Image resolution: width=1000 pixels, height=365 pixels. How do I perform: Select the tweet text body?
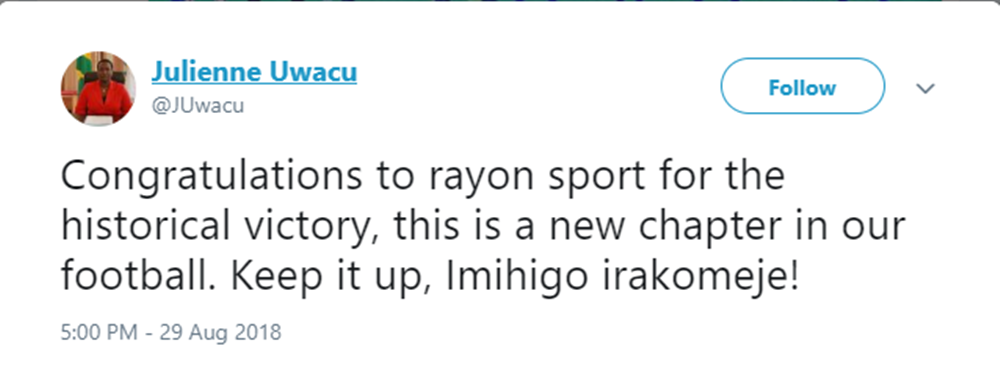point(483,227)
